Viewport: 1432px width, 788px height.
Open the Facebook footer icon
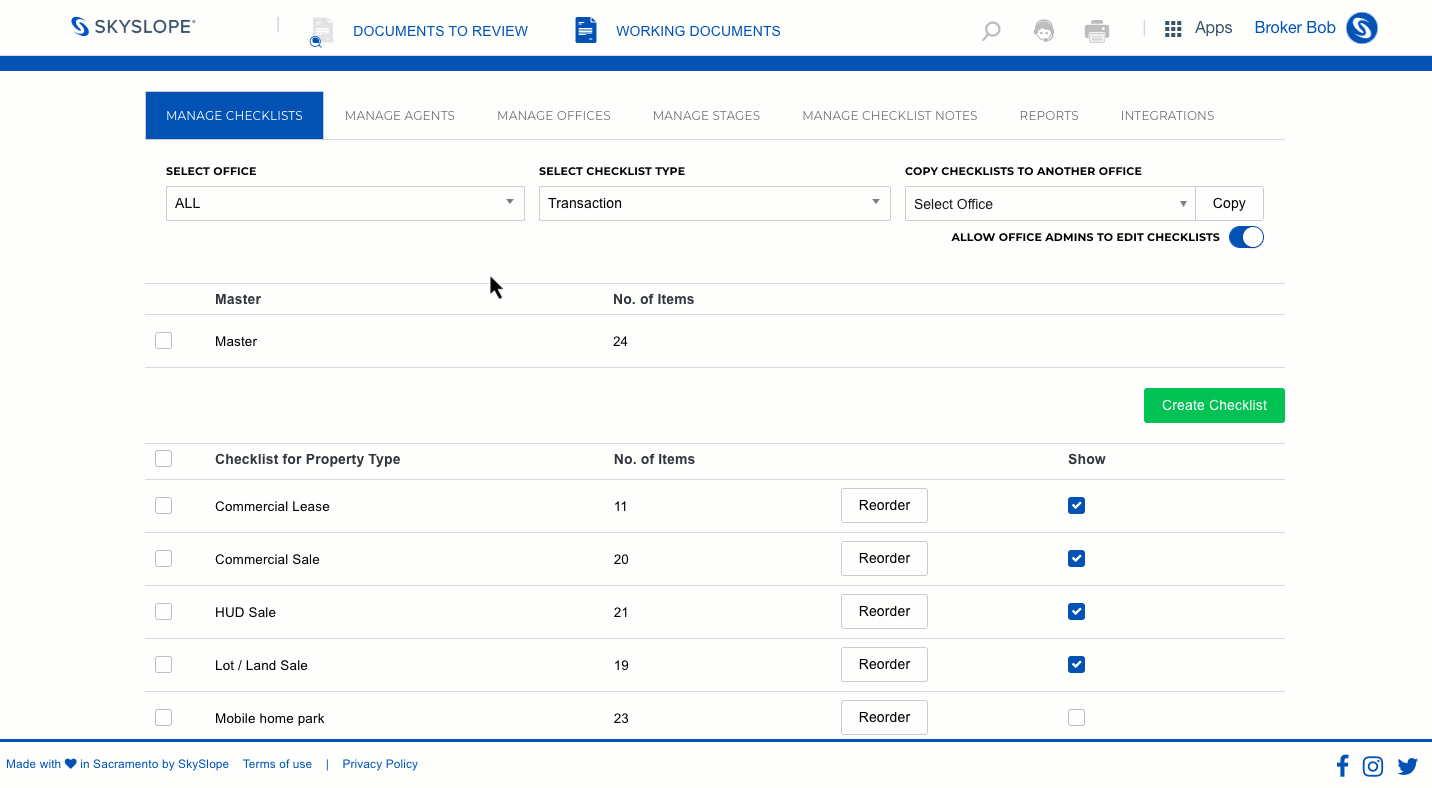coord(1342,766)
